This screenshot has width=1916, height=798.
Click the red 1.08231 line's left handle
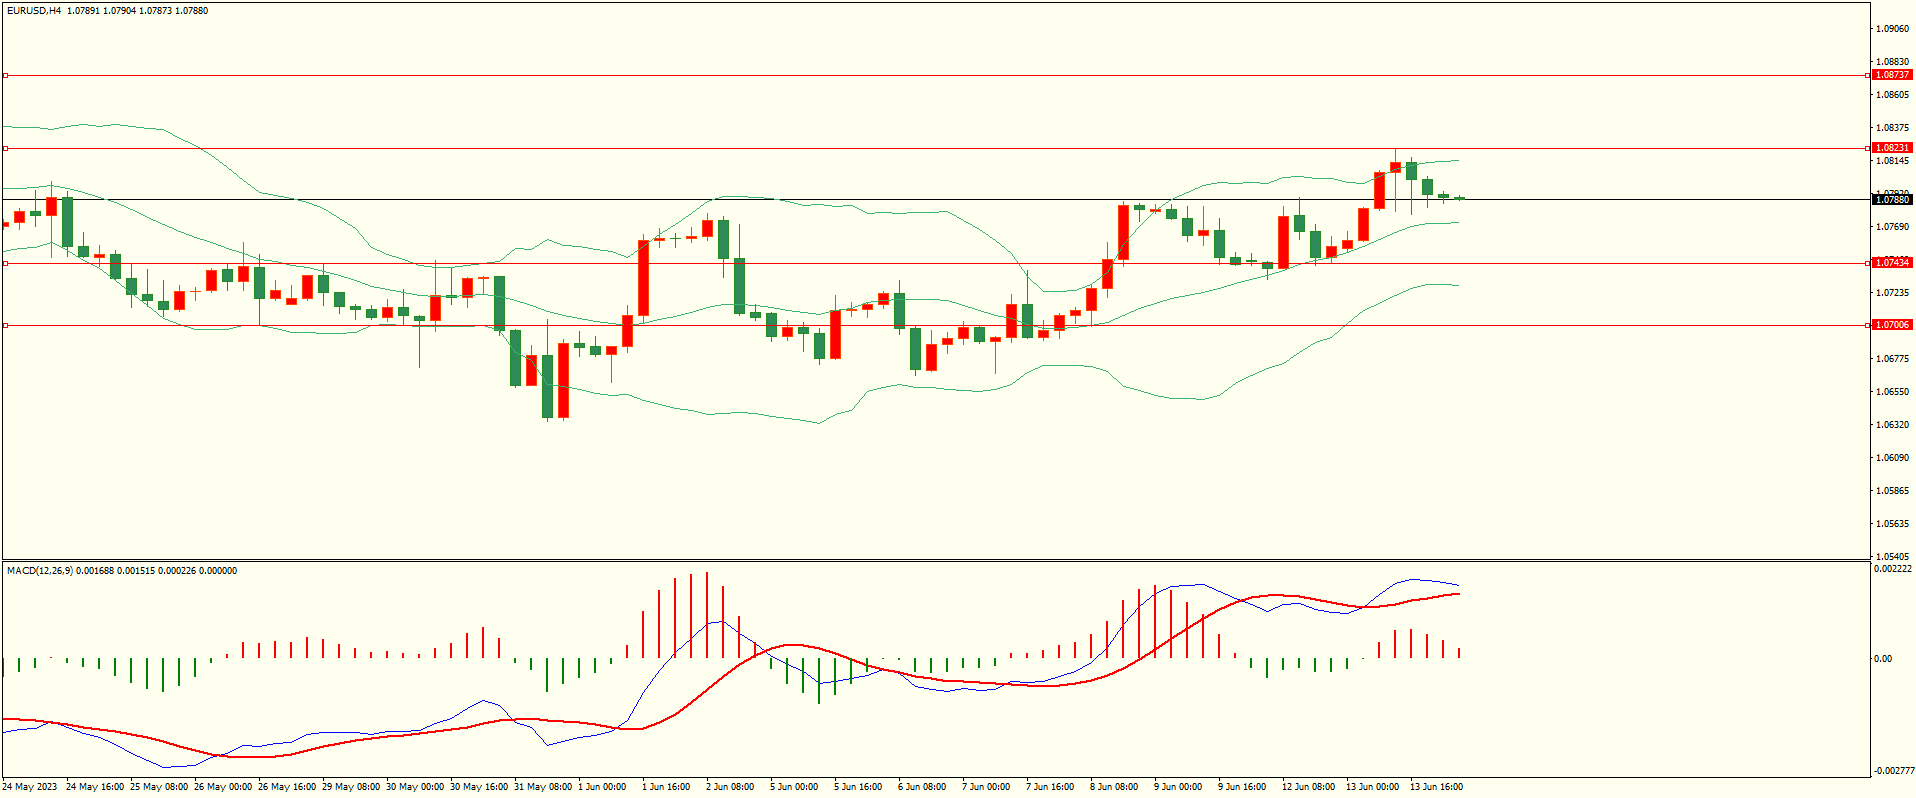click(5, 148)
